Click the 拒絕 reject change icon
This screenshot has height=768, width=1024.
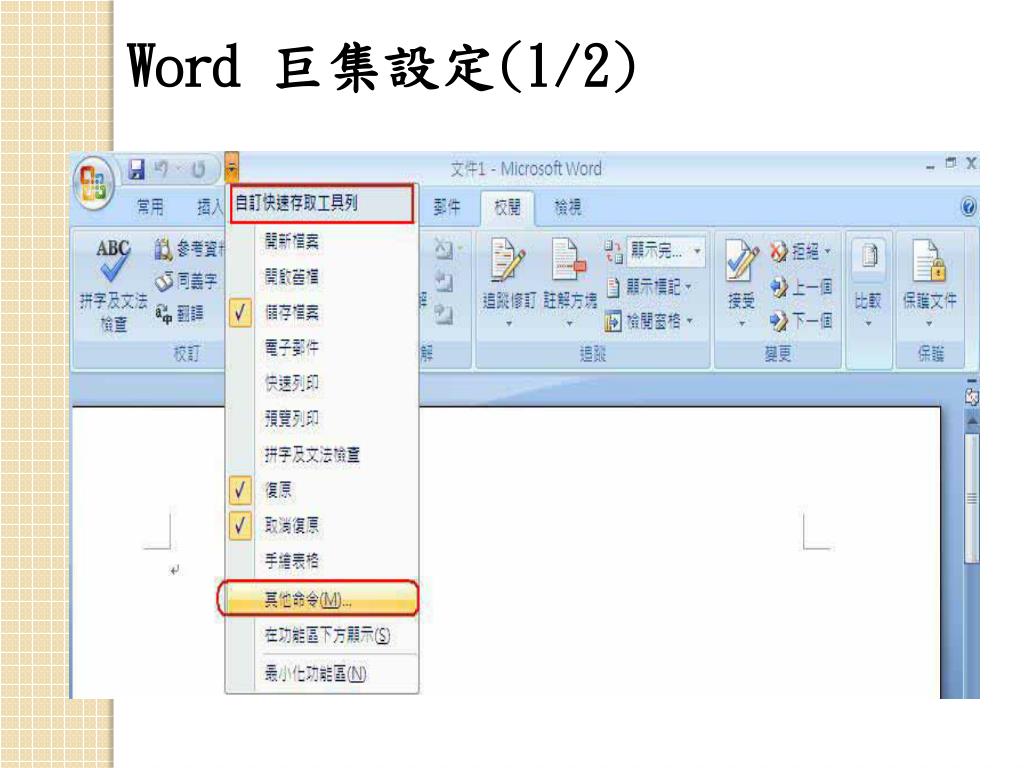[778, 251]
